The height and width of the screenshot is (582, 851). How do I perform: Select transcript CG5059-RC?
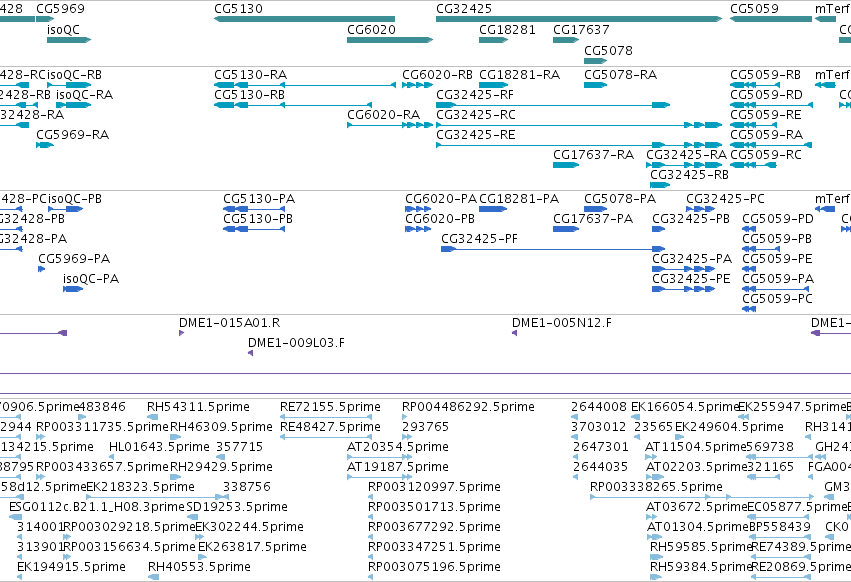tap(753, 165)
